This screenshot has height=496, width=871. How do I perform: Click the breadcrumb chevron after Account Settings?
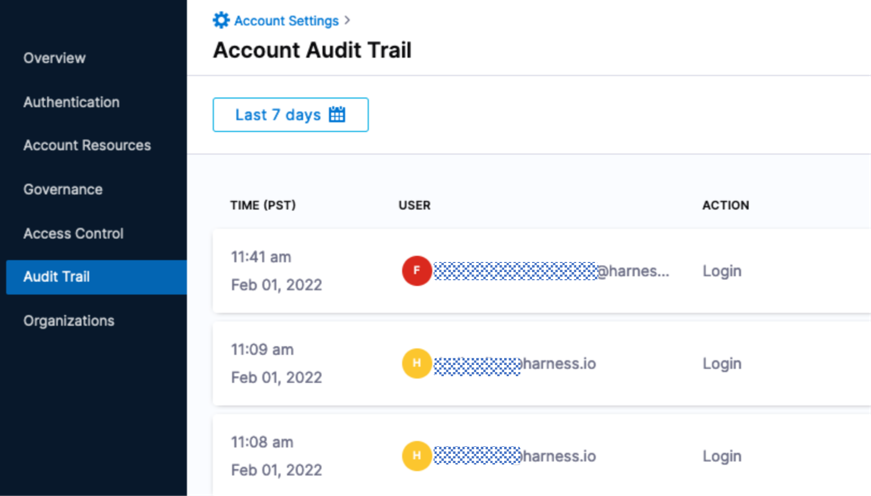pyautogui.click(x=347, y=20)
